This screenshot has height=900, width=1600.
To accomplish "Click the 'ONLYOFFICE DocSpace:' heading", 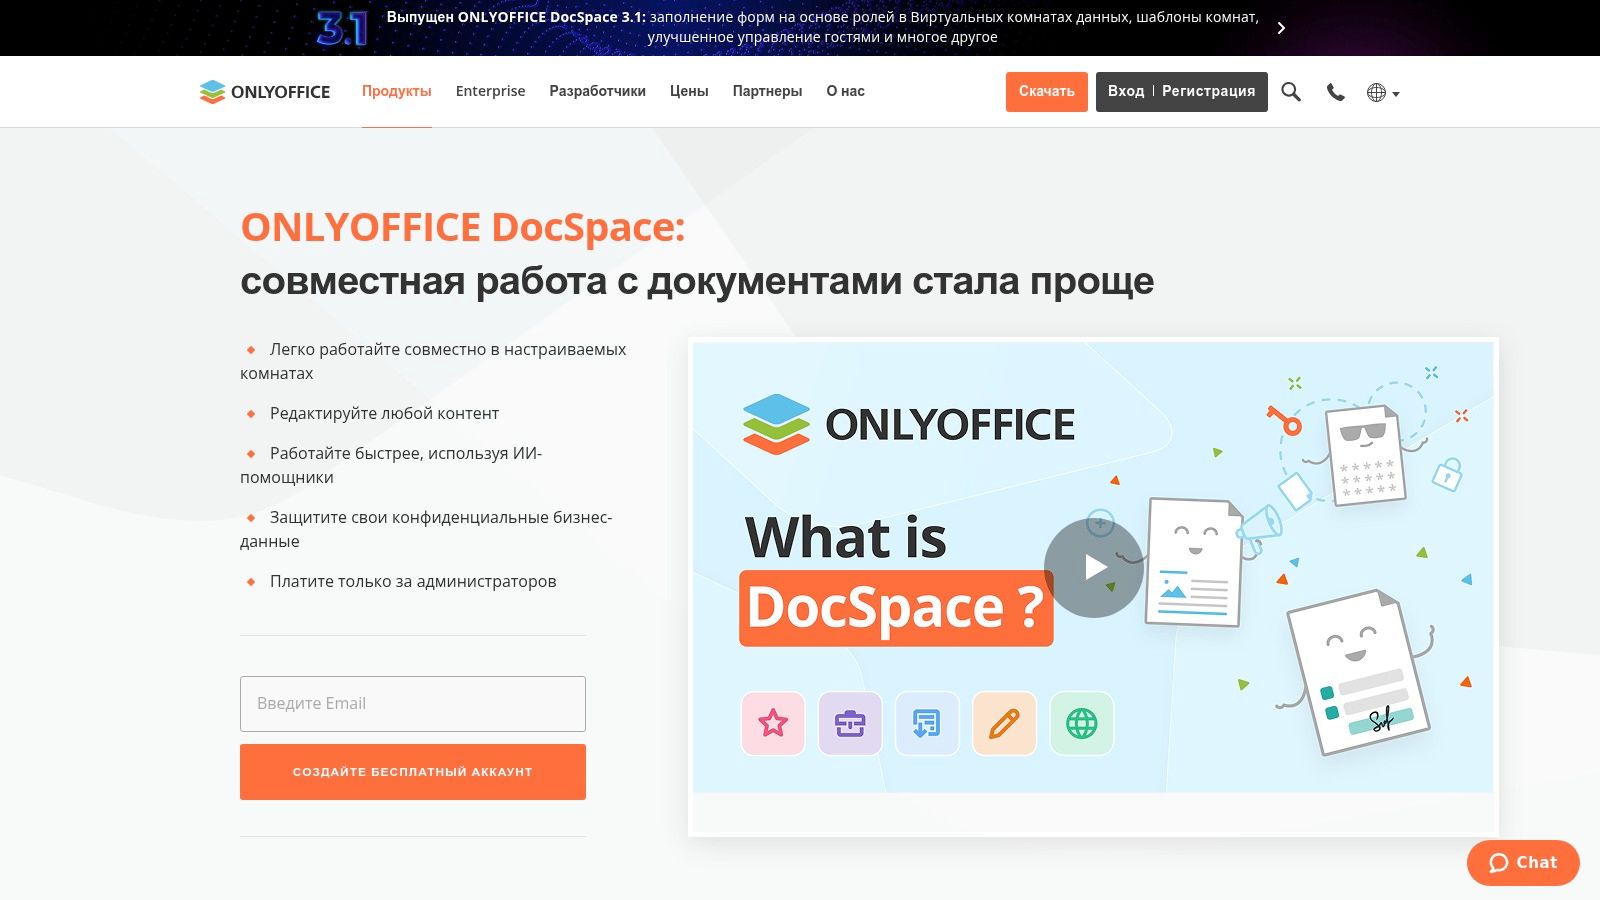I will [463, 228].
